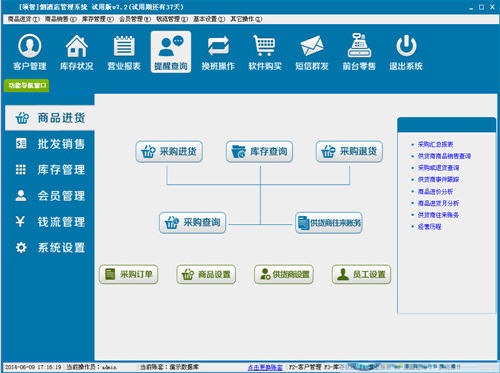Image resolution: width=500 pixels, height=373 pixels.
Task: Open 采购查询 purchase query button
Action: tap(193, 223)
